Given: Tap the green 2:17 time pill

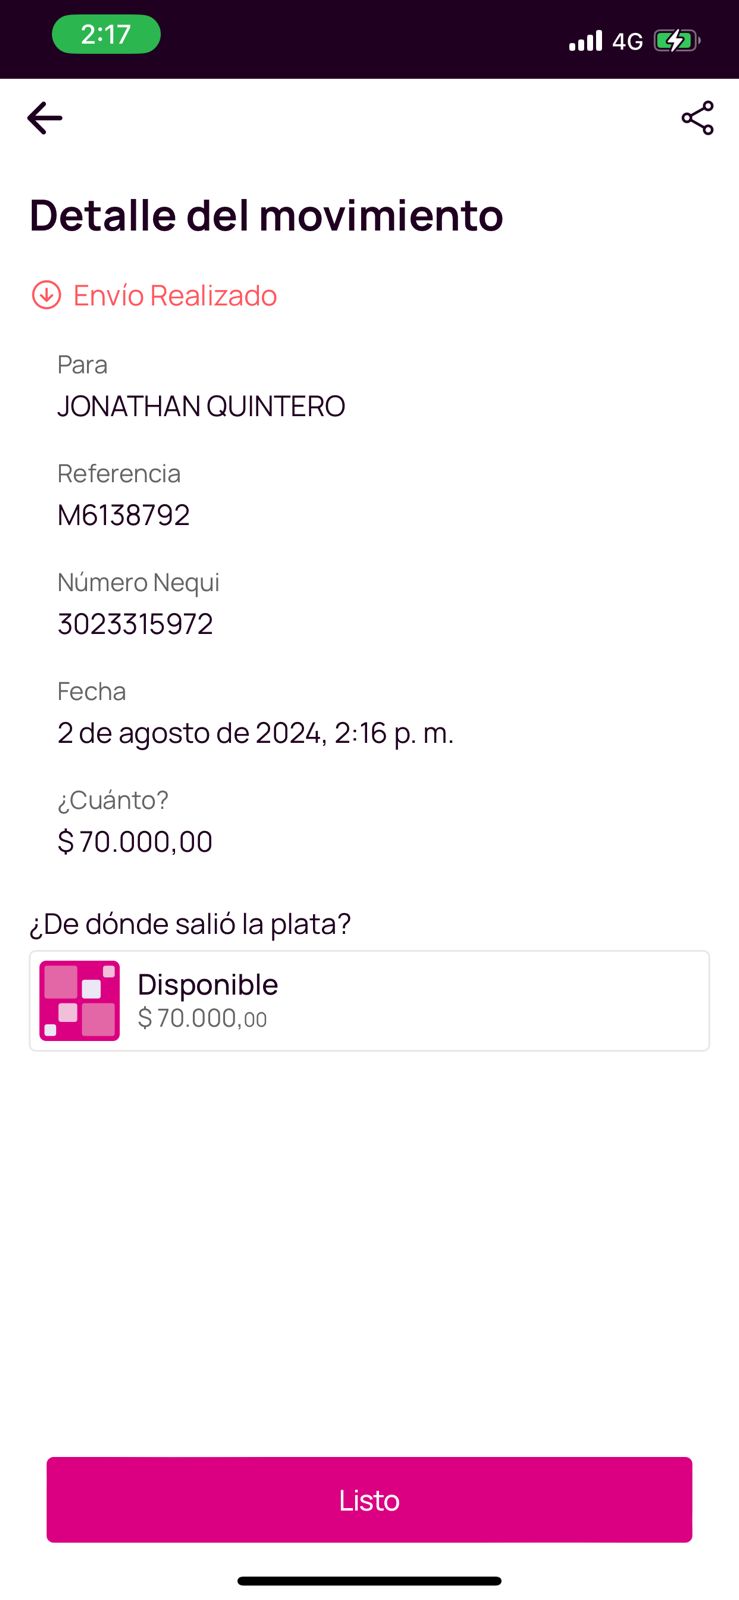Looking at the screenshot, I should pos(106,35).
